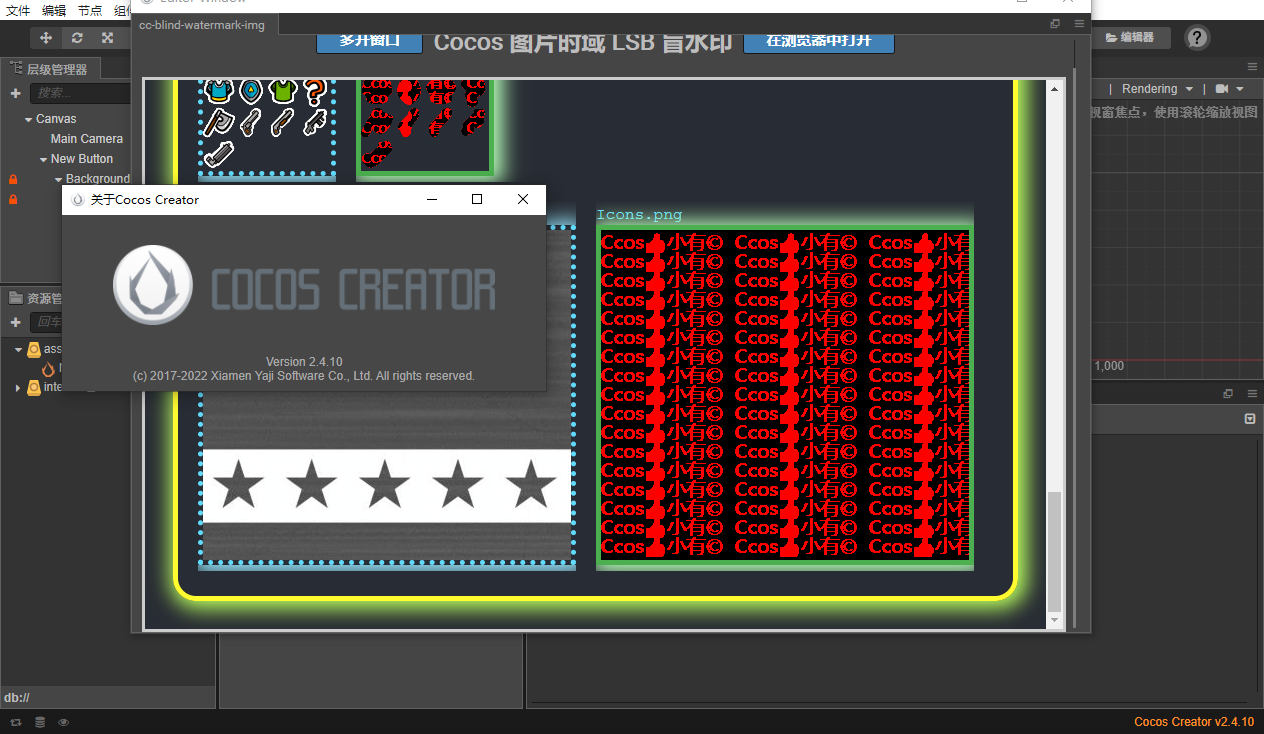This screenshot has width=1264, height=734.
Task: Click the Xiamen Yaji copyright text
Action: click(304, 376)
